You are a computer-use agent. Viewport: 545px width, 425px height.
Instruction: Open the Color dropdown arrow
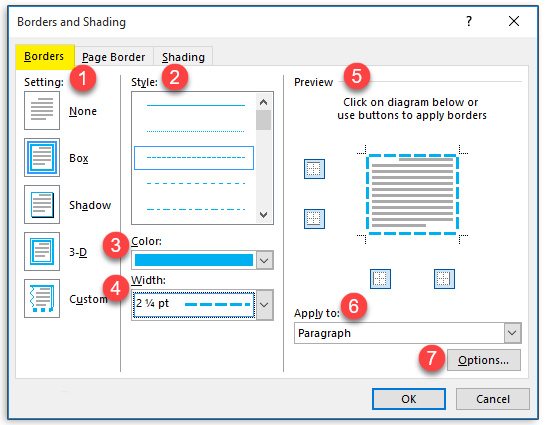[265, 260]
